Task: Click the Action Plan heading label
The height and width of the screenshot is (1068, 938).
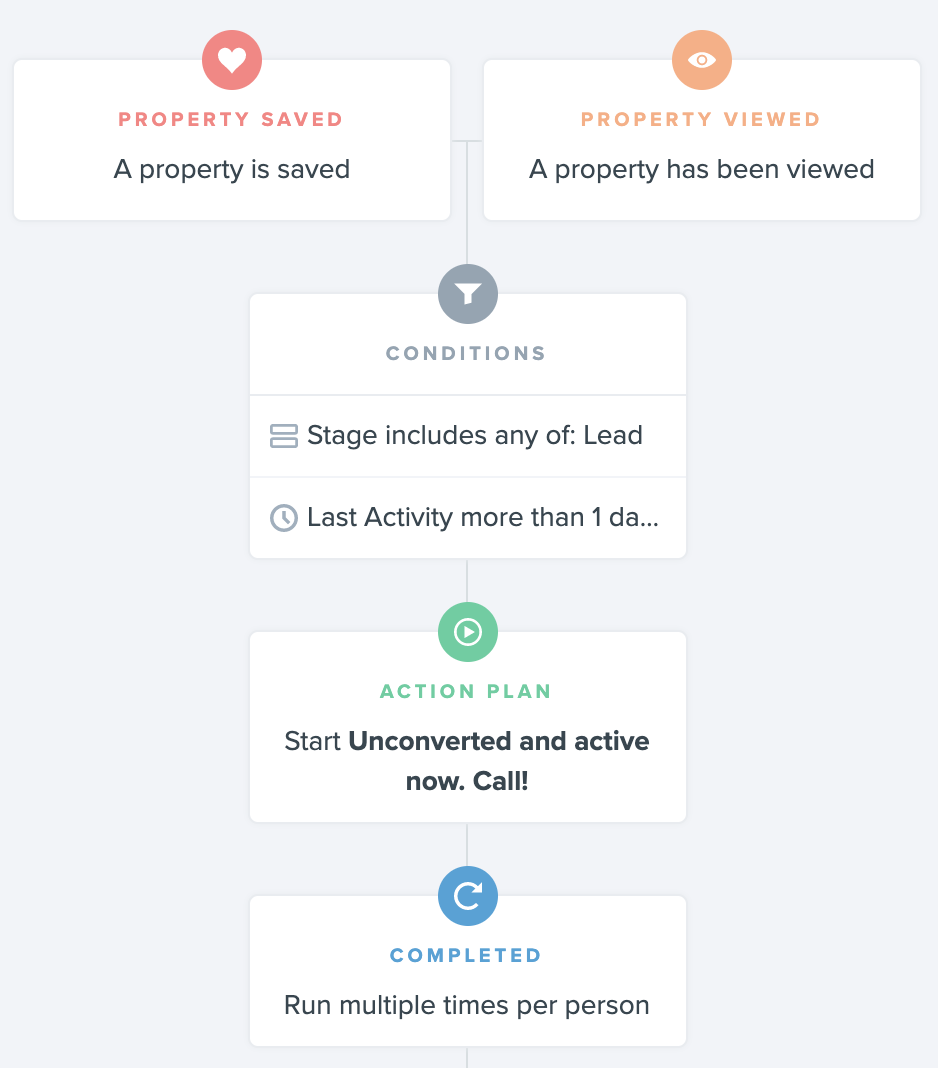Action: point(466,691)
